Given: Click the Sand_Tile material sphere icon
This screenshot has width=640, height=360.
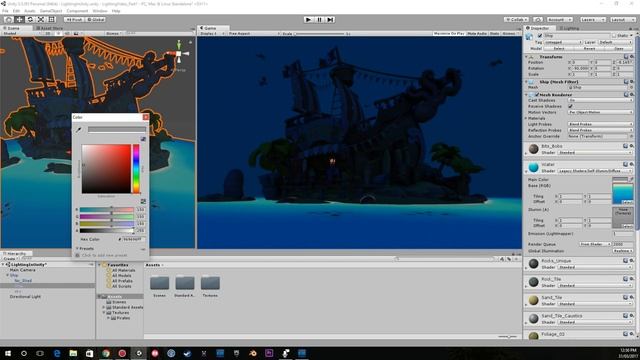Looking at the screenshot, I should click(x=533, y=300).
